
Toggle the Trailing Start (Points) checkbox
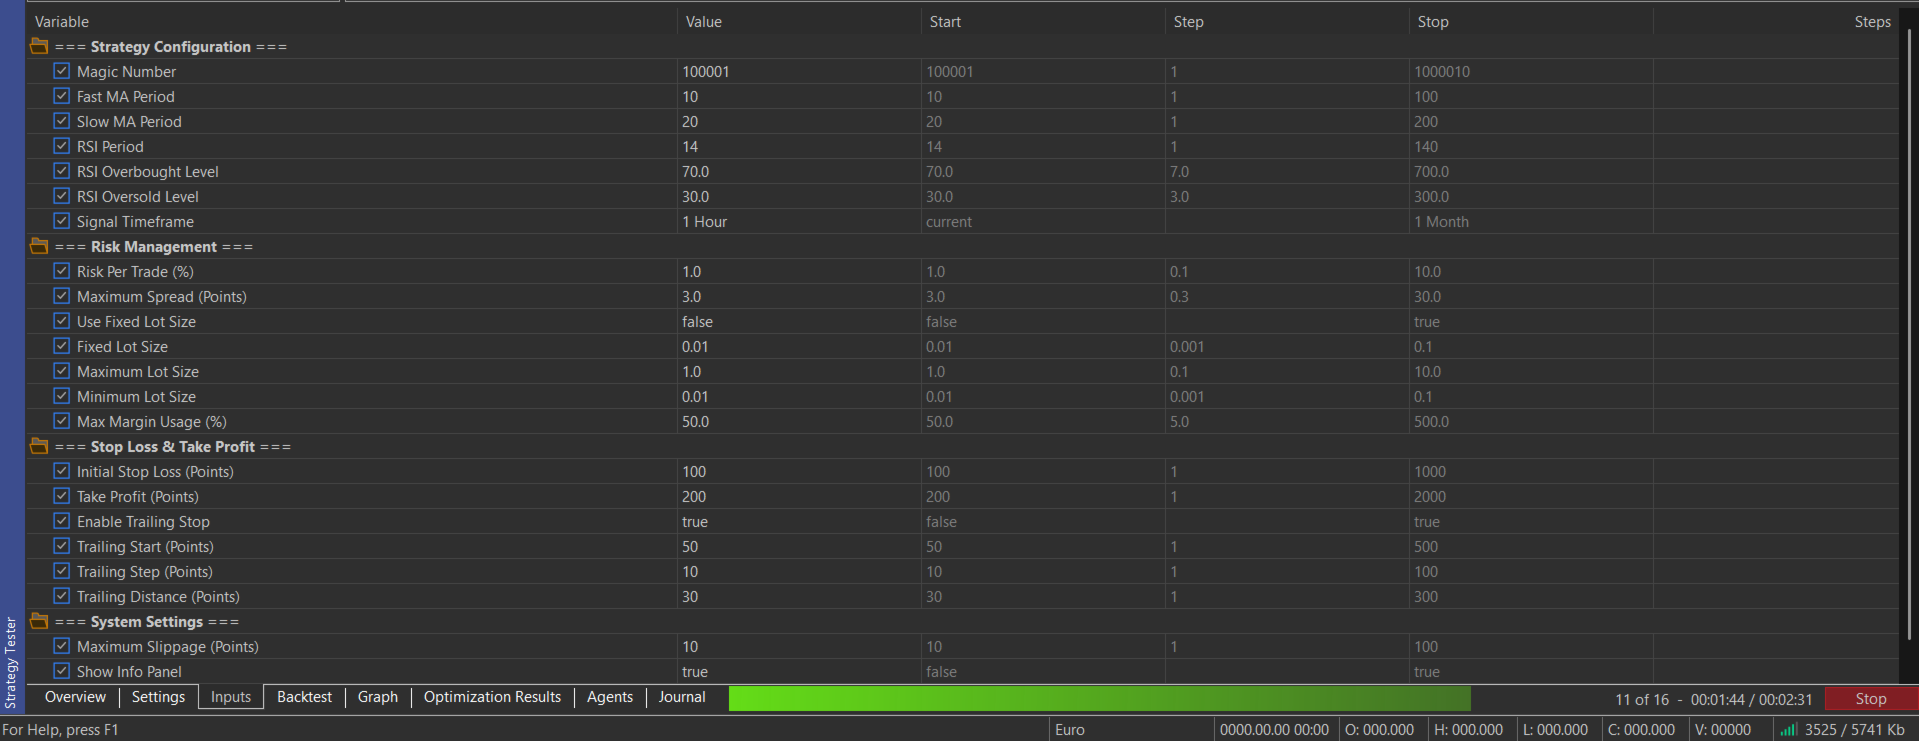click(62, 546)
